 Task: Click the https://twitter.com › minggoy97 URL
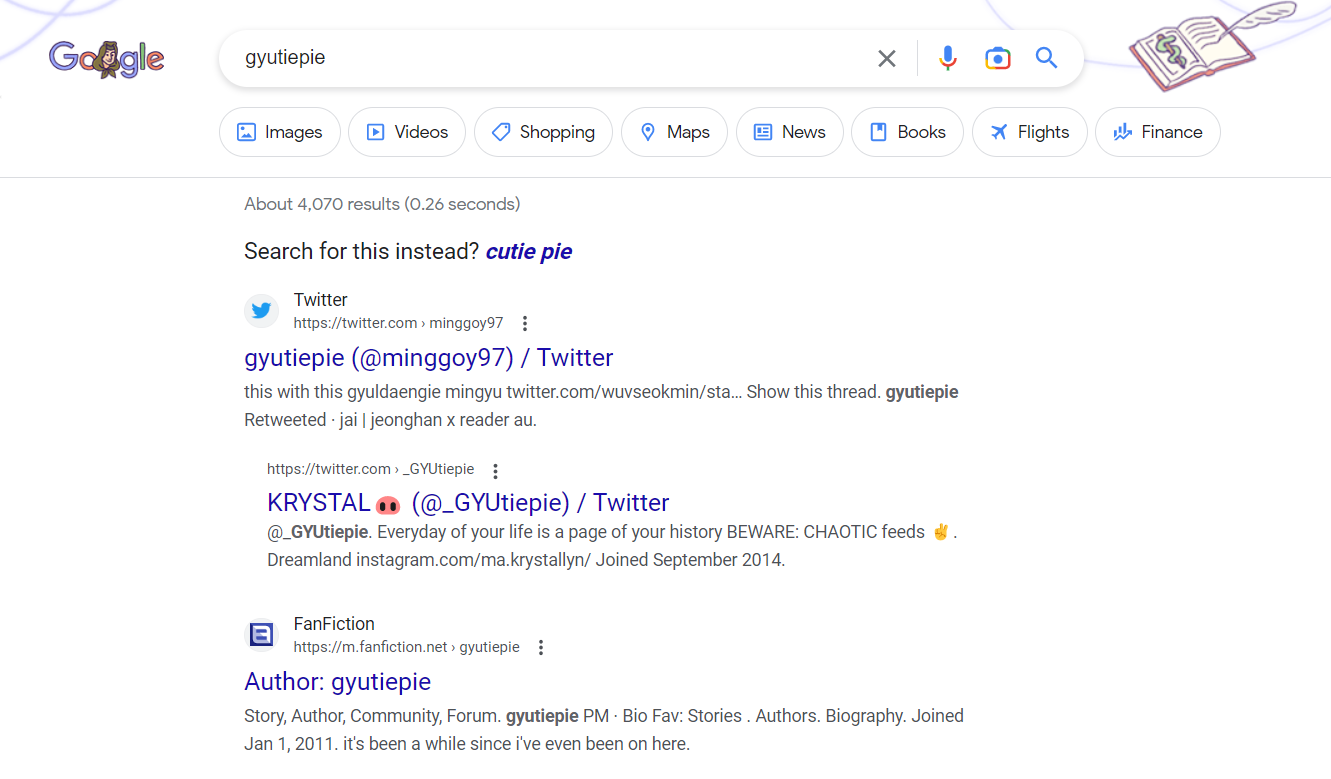(x=399, y=323)
